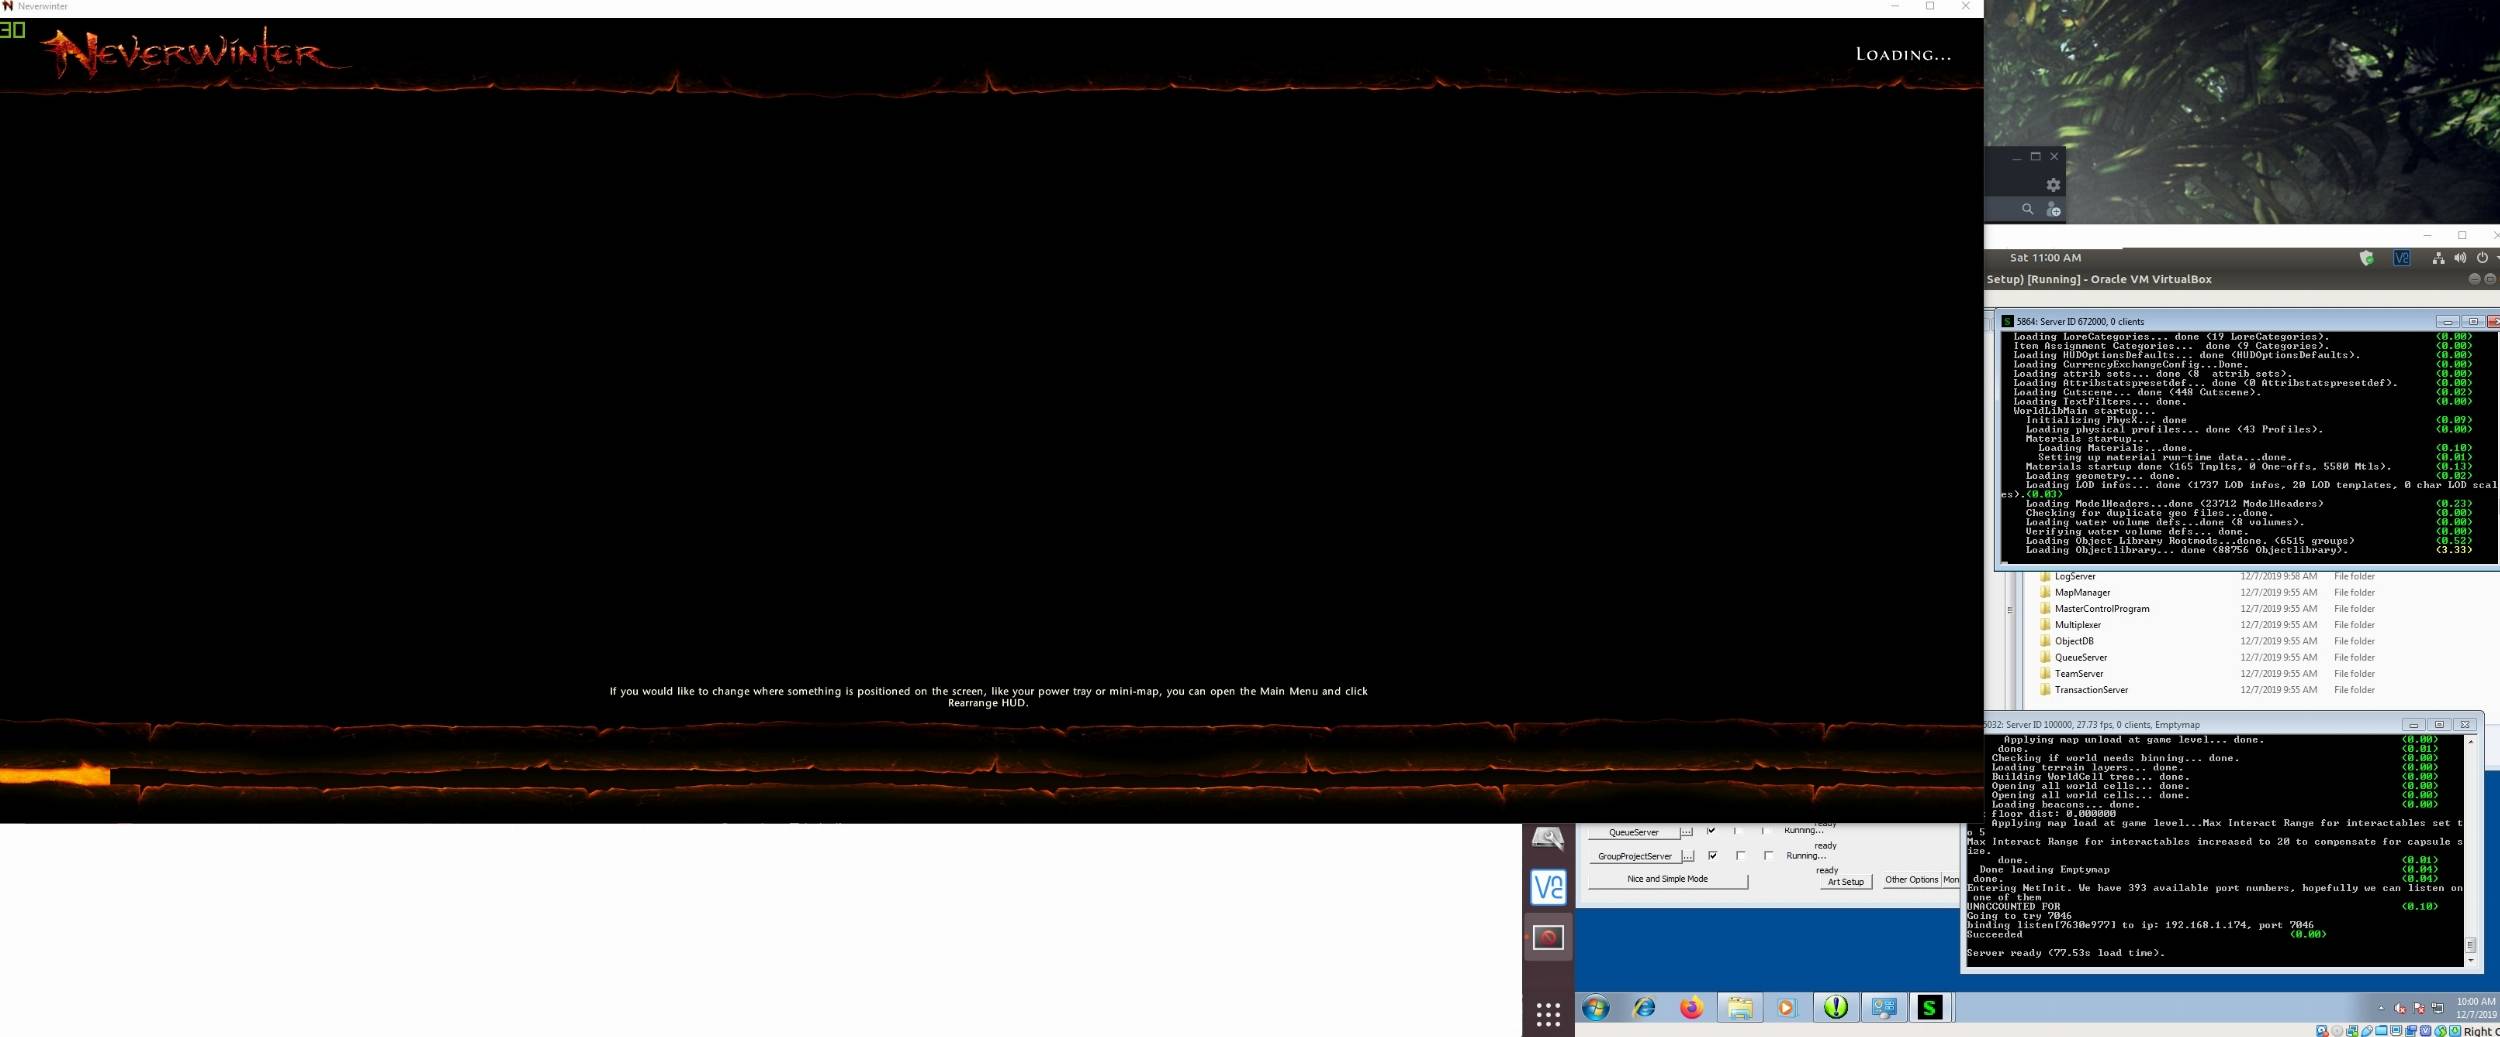Toggle third checkbox in GroupProjectServer row

click(1768, 855)
